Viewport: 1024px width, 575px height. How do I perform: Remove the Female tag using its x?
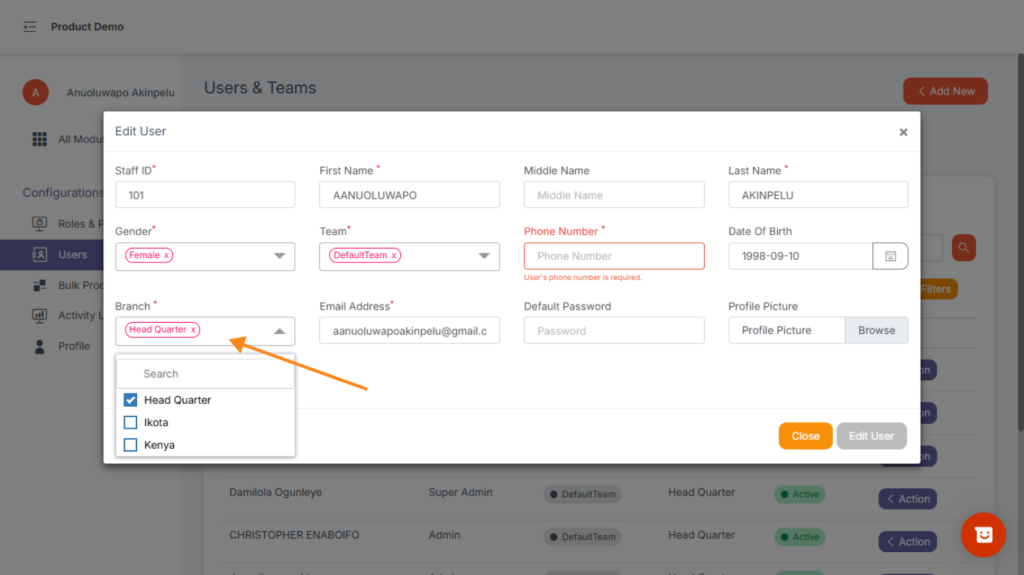pyautogui.click(x=166, y=256)
